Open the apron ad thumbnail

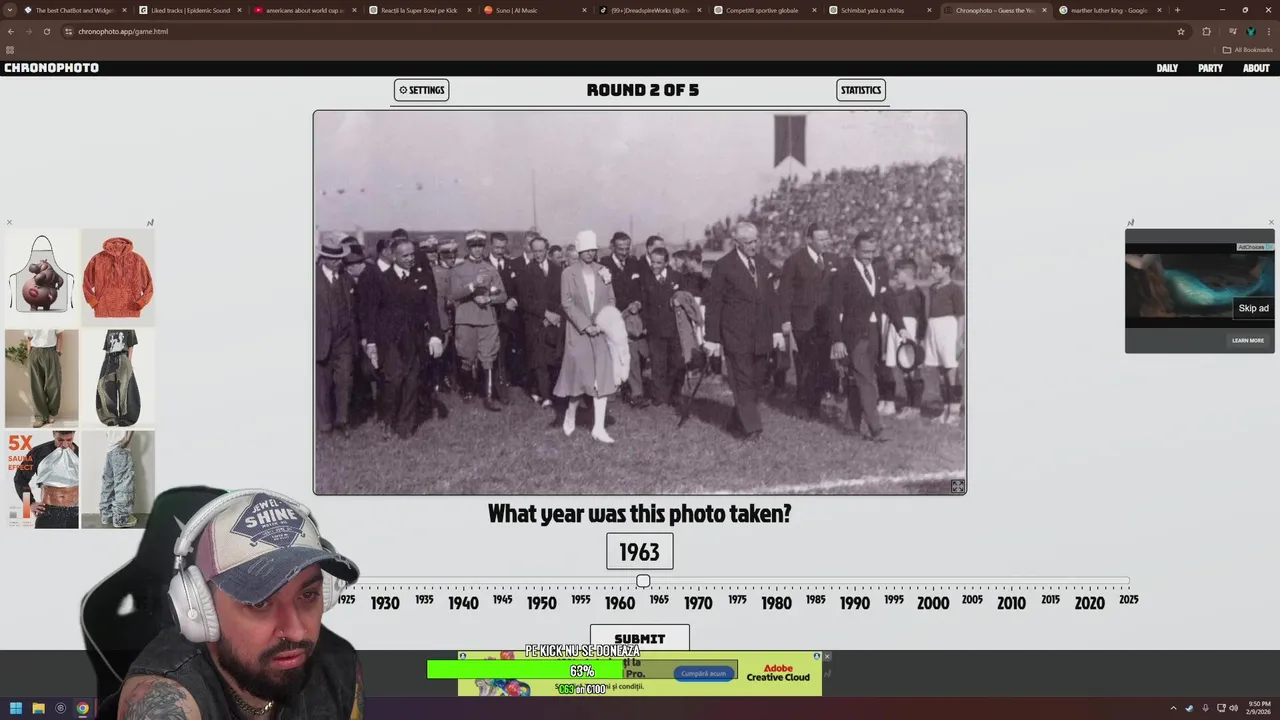click(x=41, y=278)
